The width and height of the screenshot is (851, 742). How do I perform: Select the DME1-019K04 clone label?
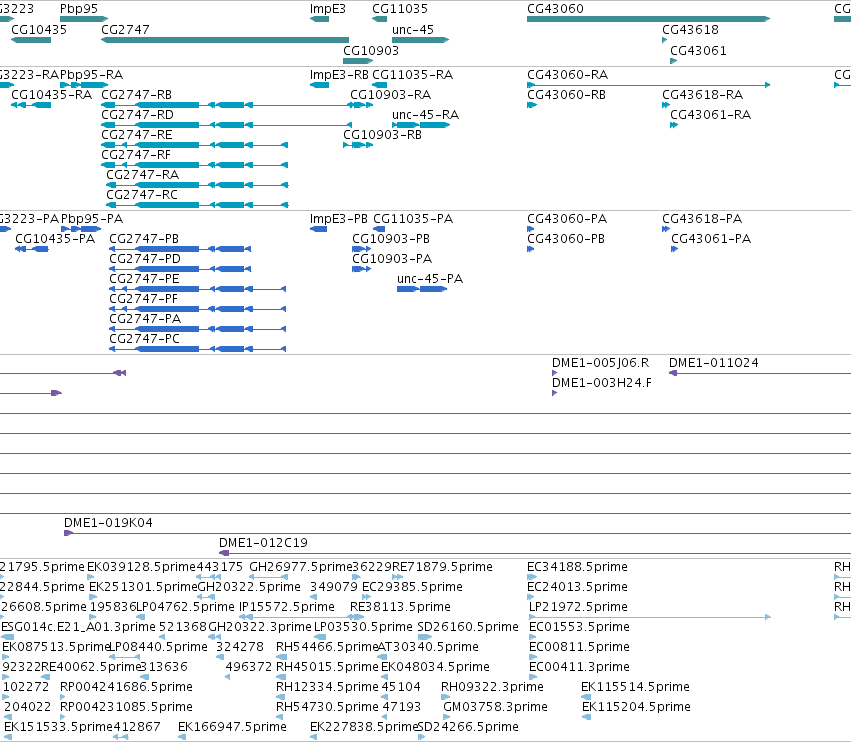click(109, 523)
